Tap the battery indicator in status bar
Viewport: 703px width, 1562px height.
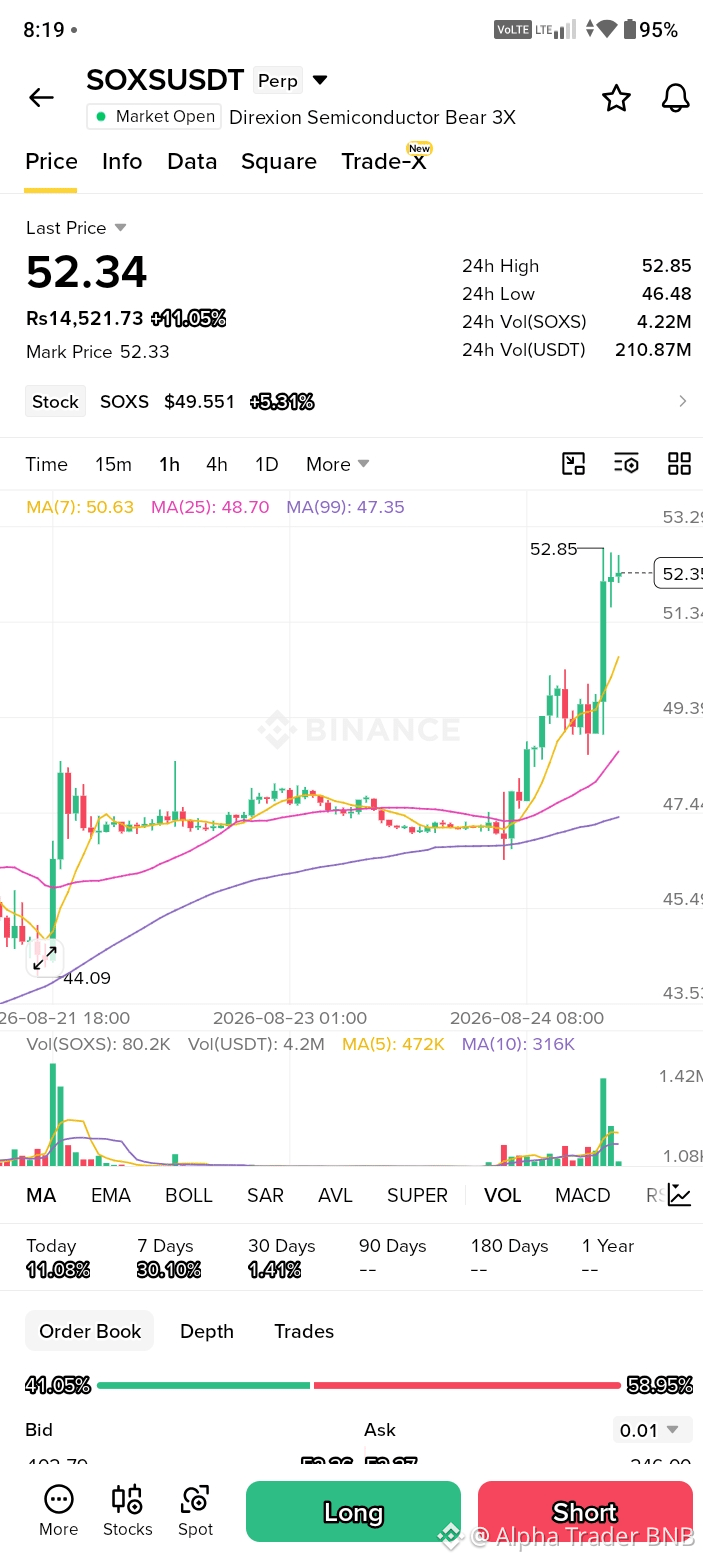pos(651,30)
